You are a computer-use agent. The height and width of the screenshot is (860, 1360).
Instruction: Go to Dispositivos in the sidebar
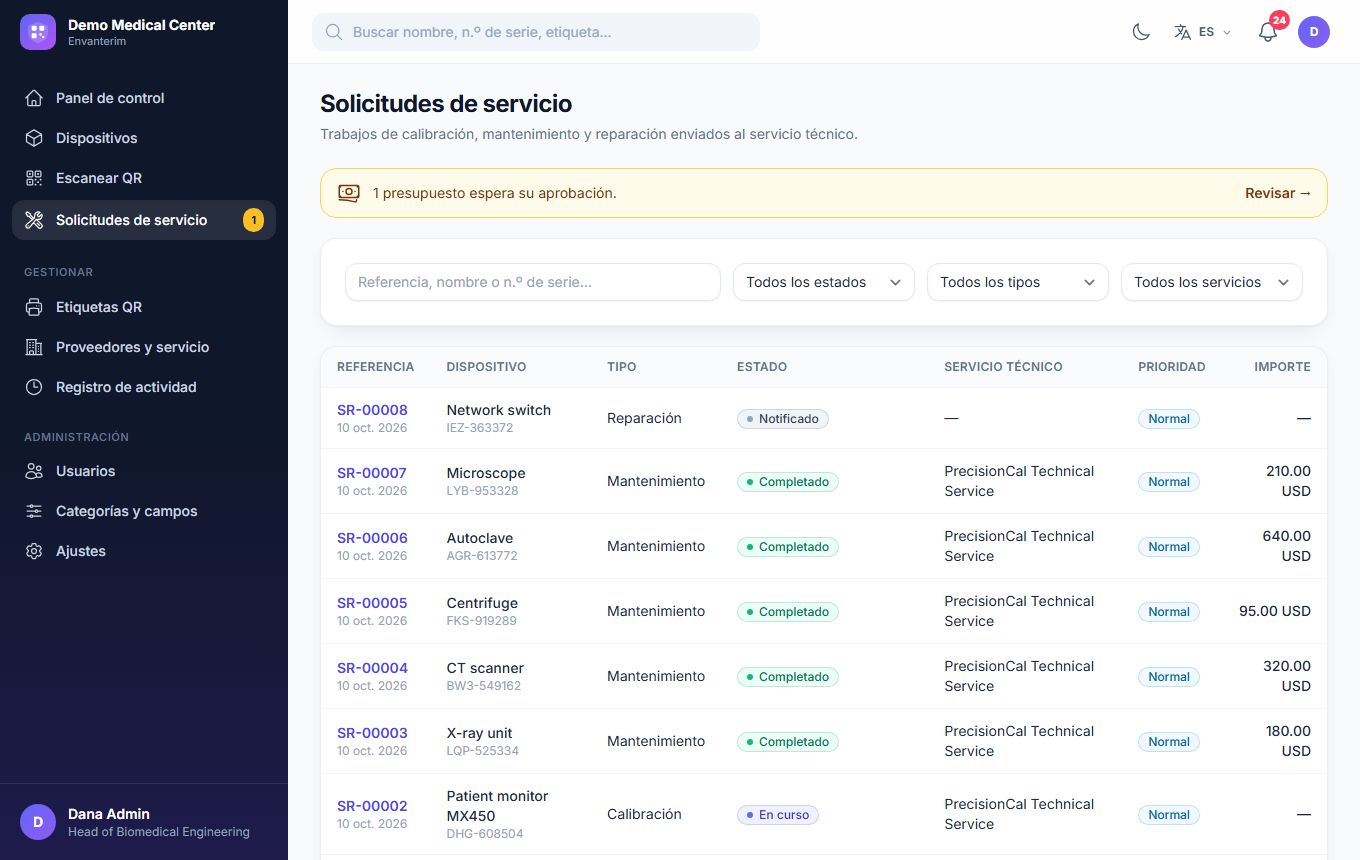(x=144, y=138)
